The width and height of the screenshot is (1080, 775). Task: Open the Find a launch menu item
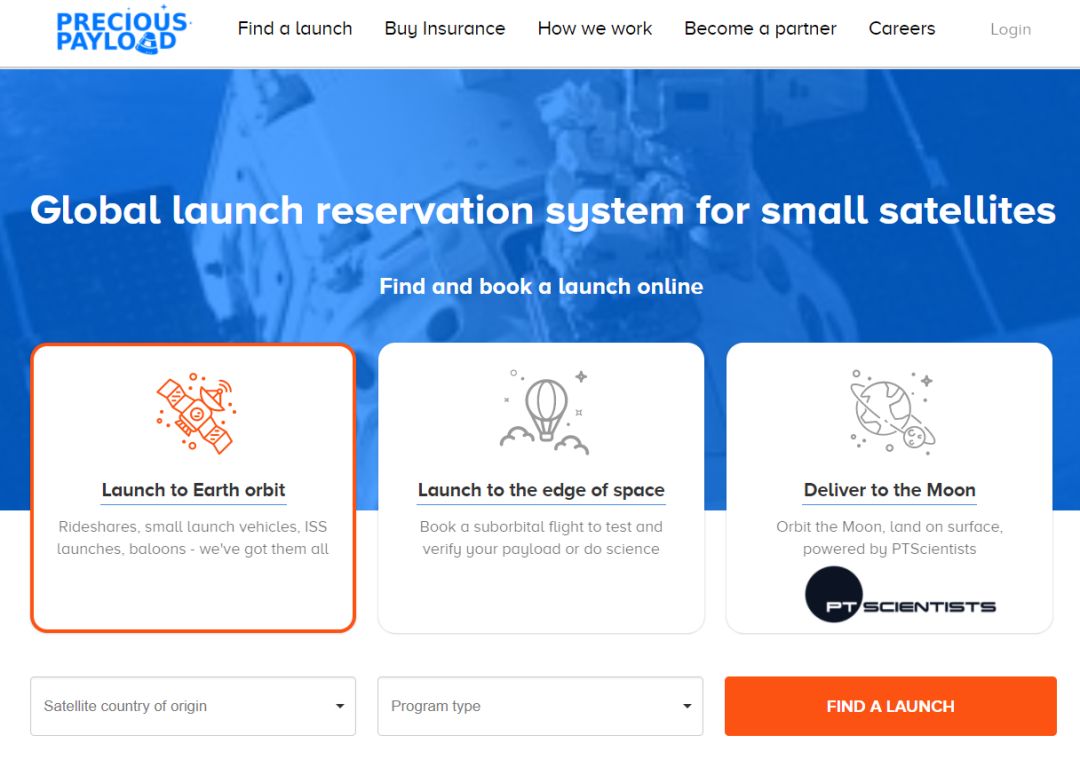pos(295,29)
